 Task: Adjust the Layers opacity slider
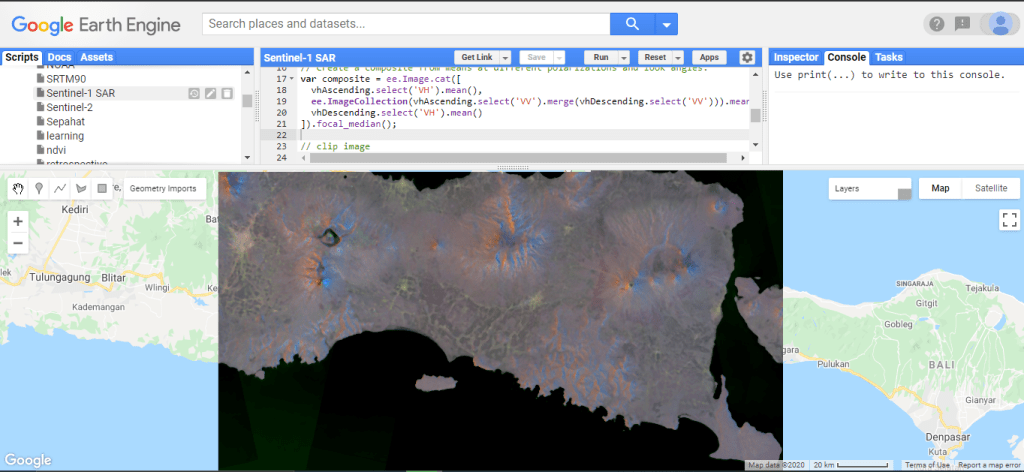coord(904,194)
